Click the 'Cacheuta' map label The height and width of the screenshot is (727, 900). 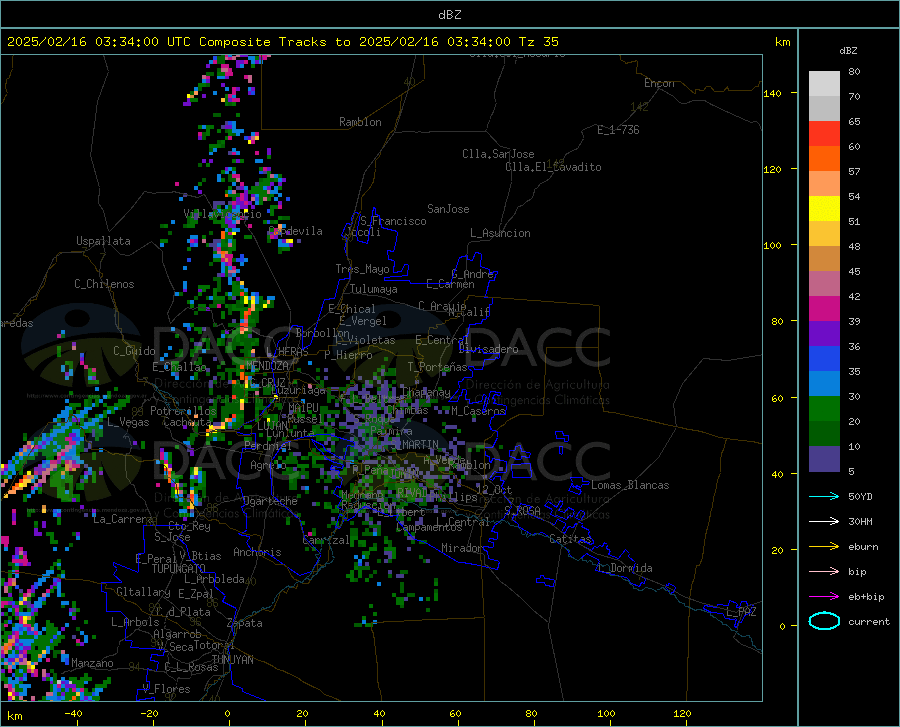pos(187,422)
